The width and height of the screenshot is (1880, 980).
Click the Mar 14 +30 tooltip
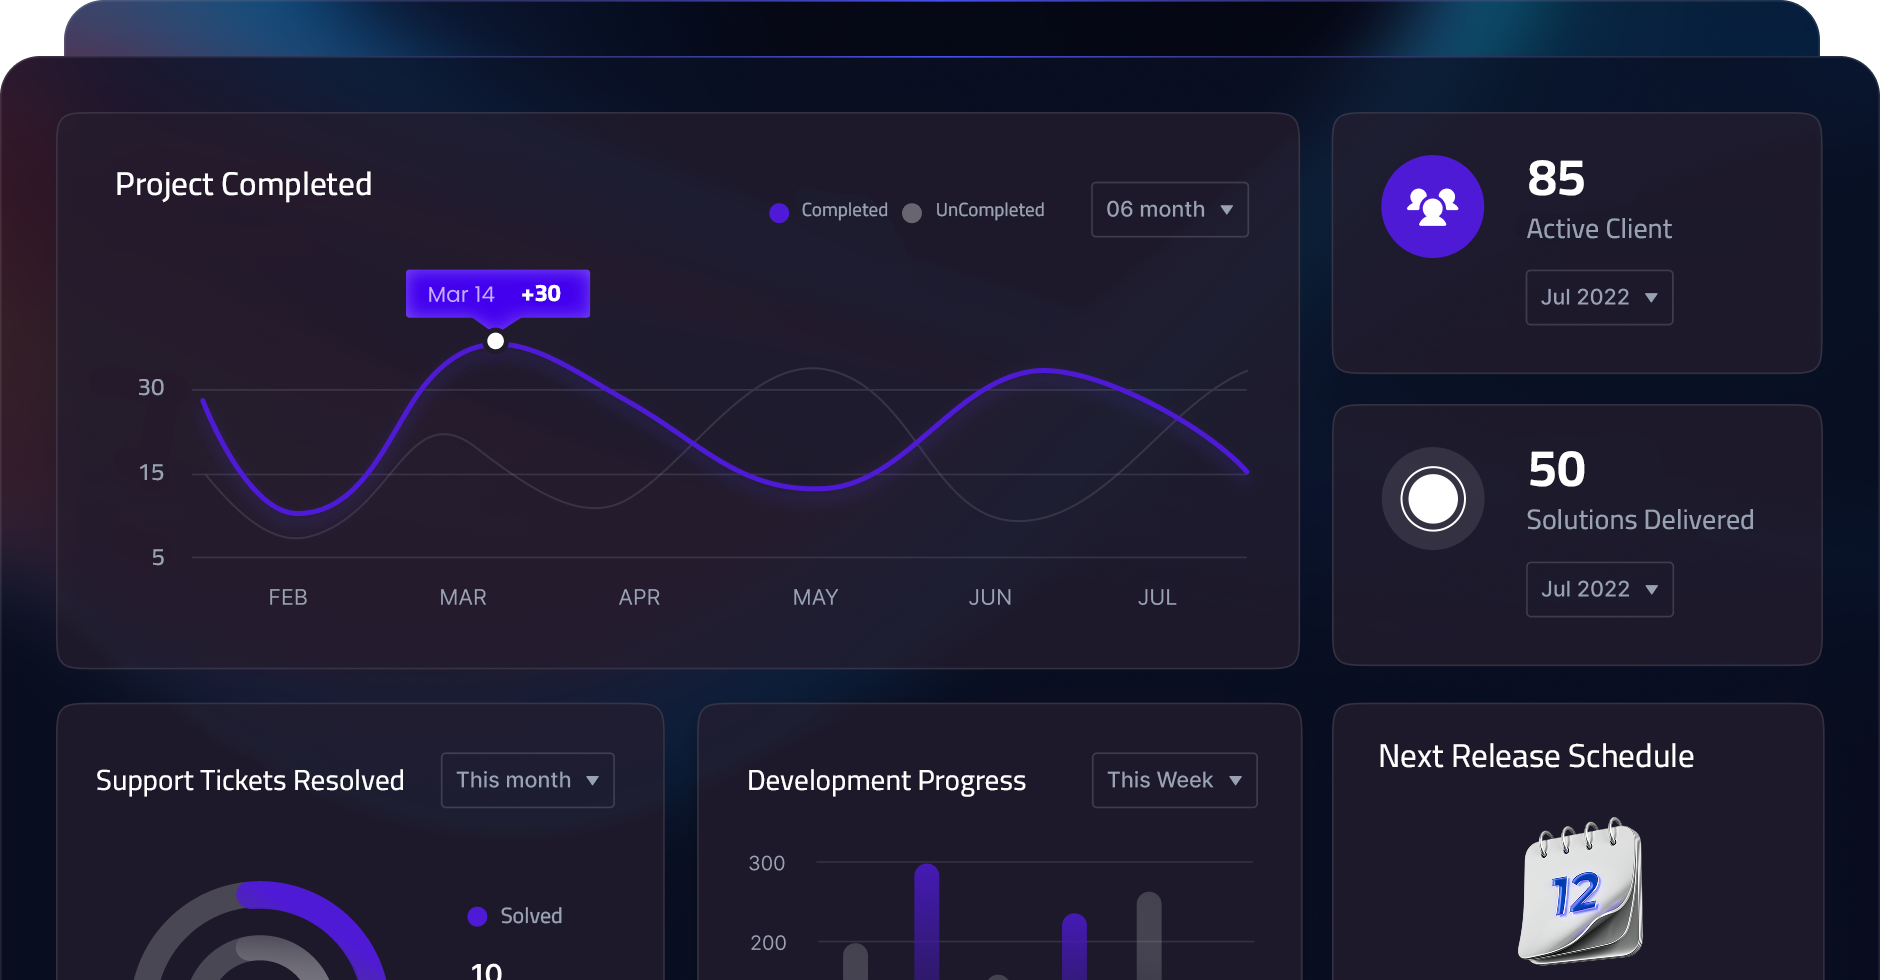[x=497, y=294]
